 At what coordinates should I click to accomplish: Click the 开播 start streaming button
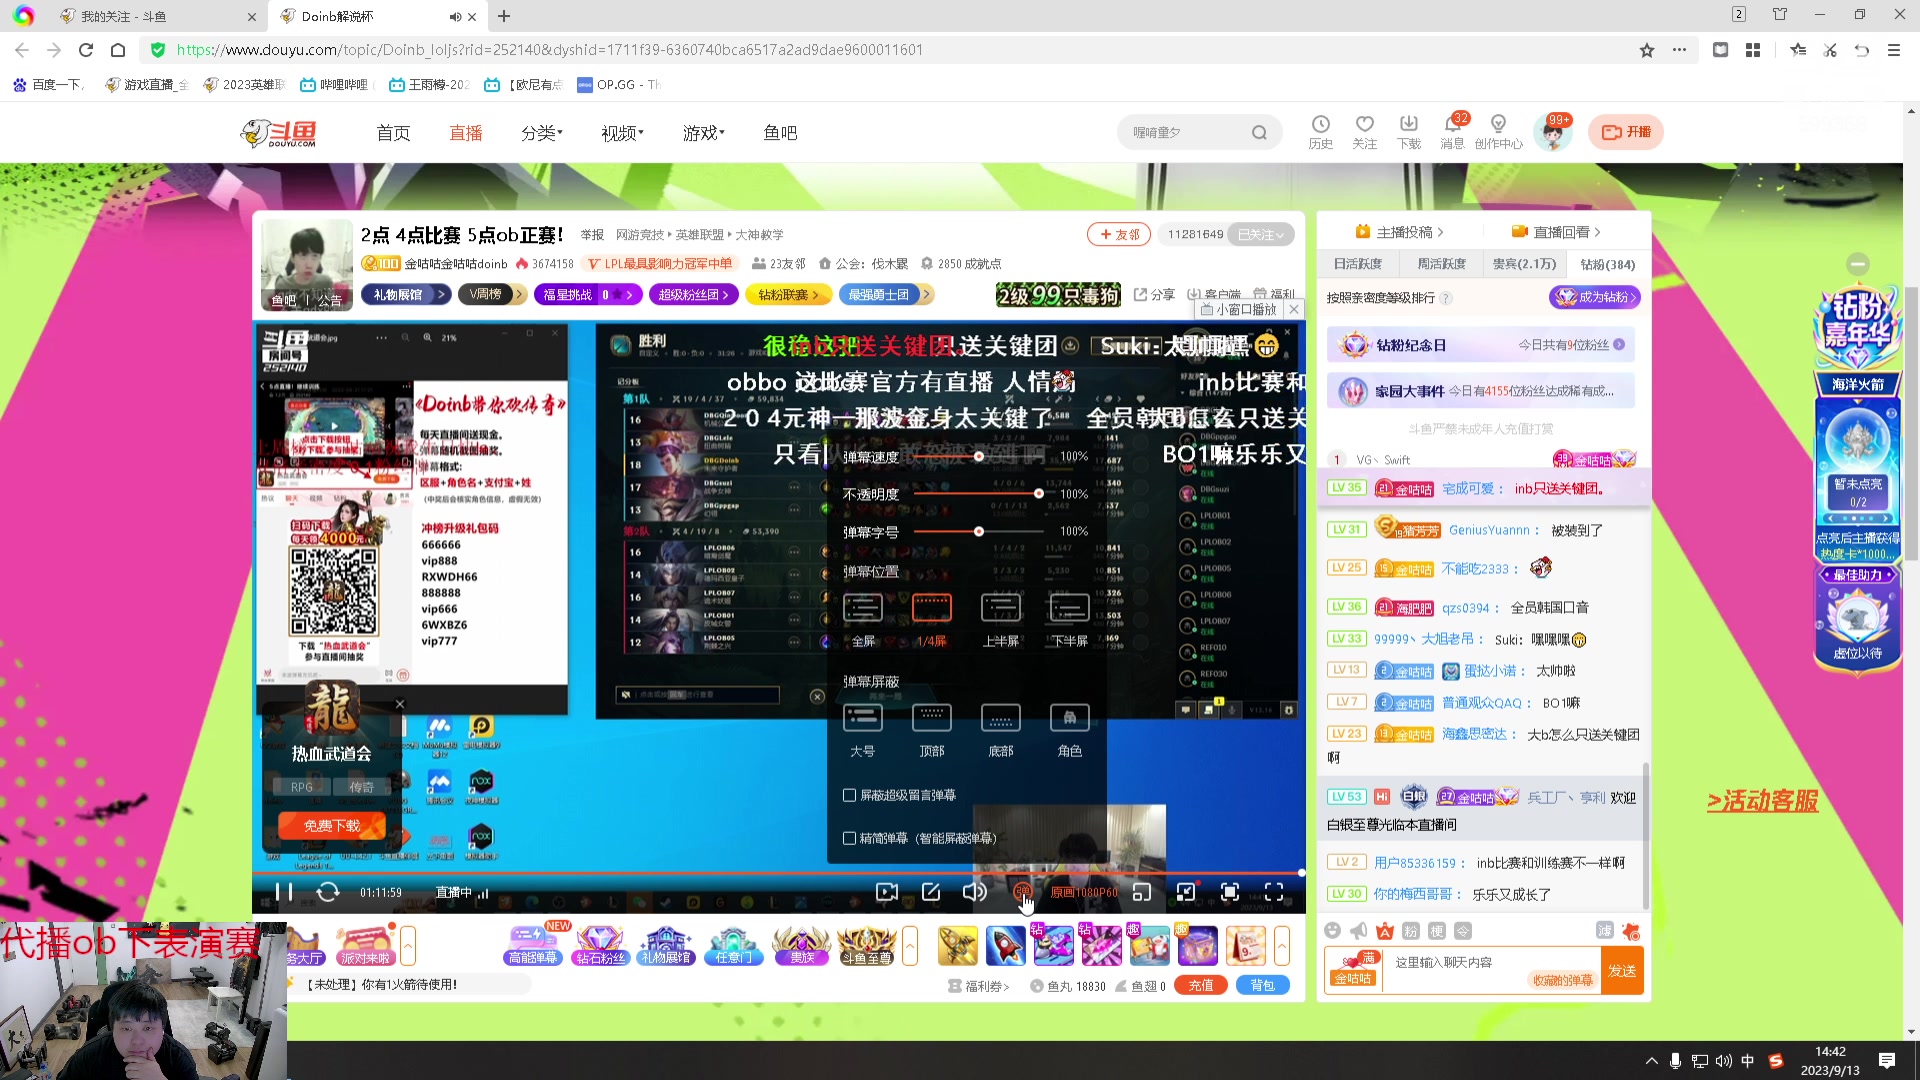click(1626, 132)
